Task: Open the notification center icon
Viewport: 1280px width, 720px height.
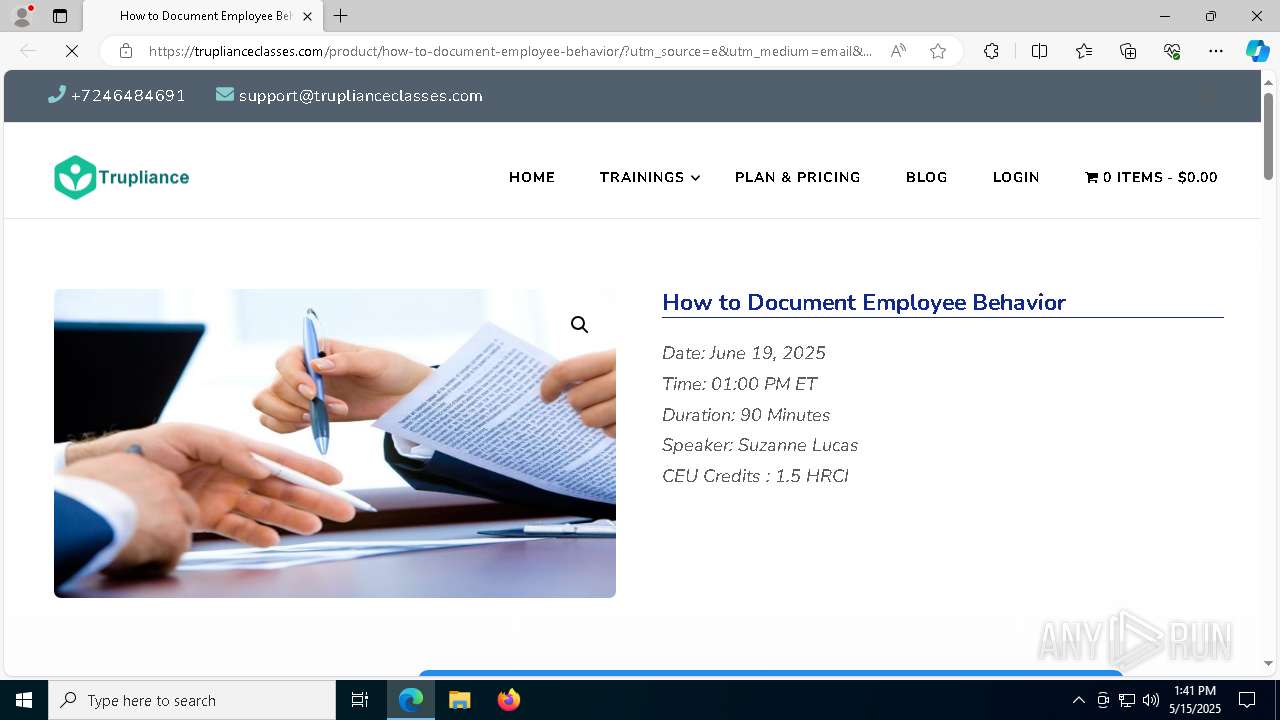Action: pos(1247,700)
